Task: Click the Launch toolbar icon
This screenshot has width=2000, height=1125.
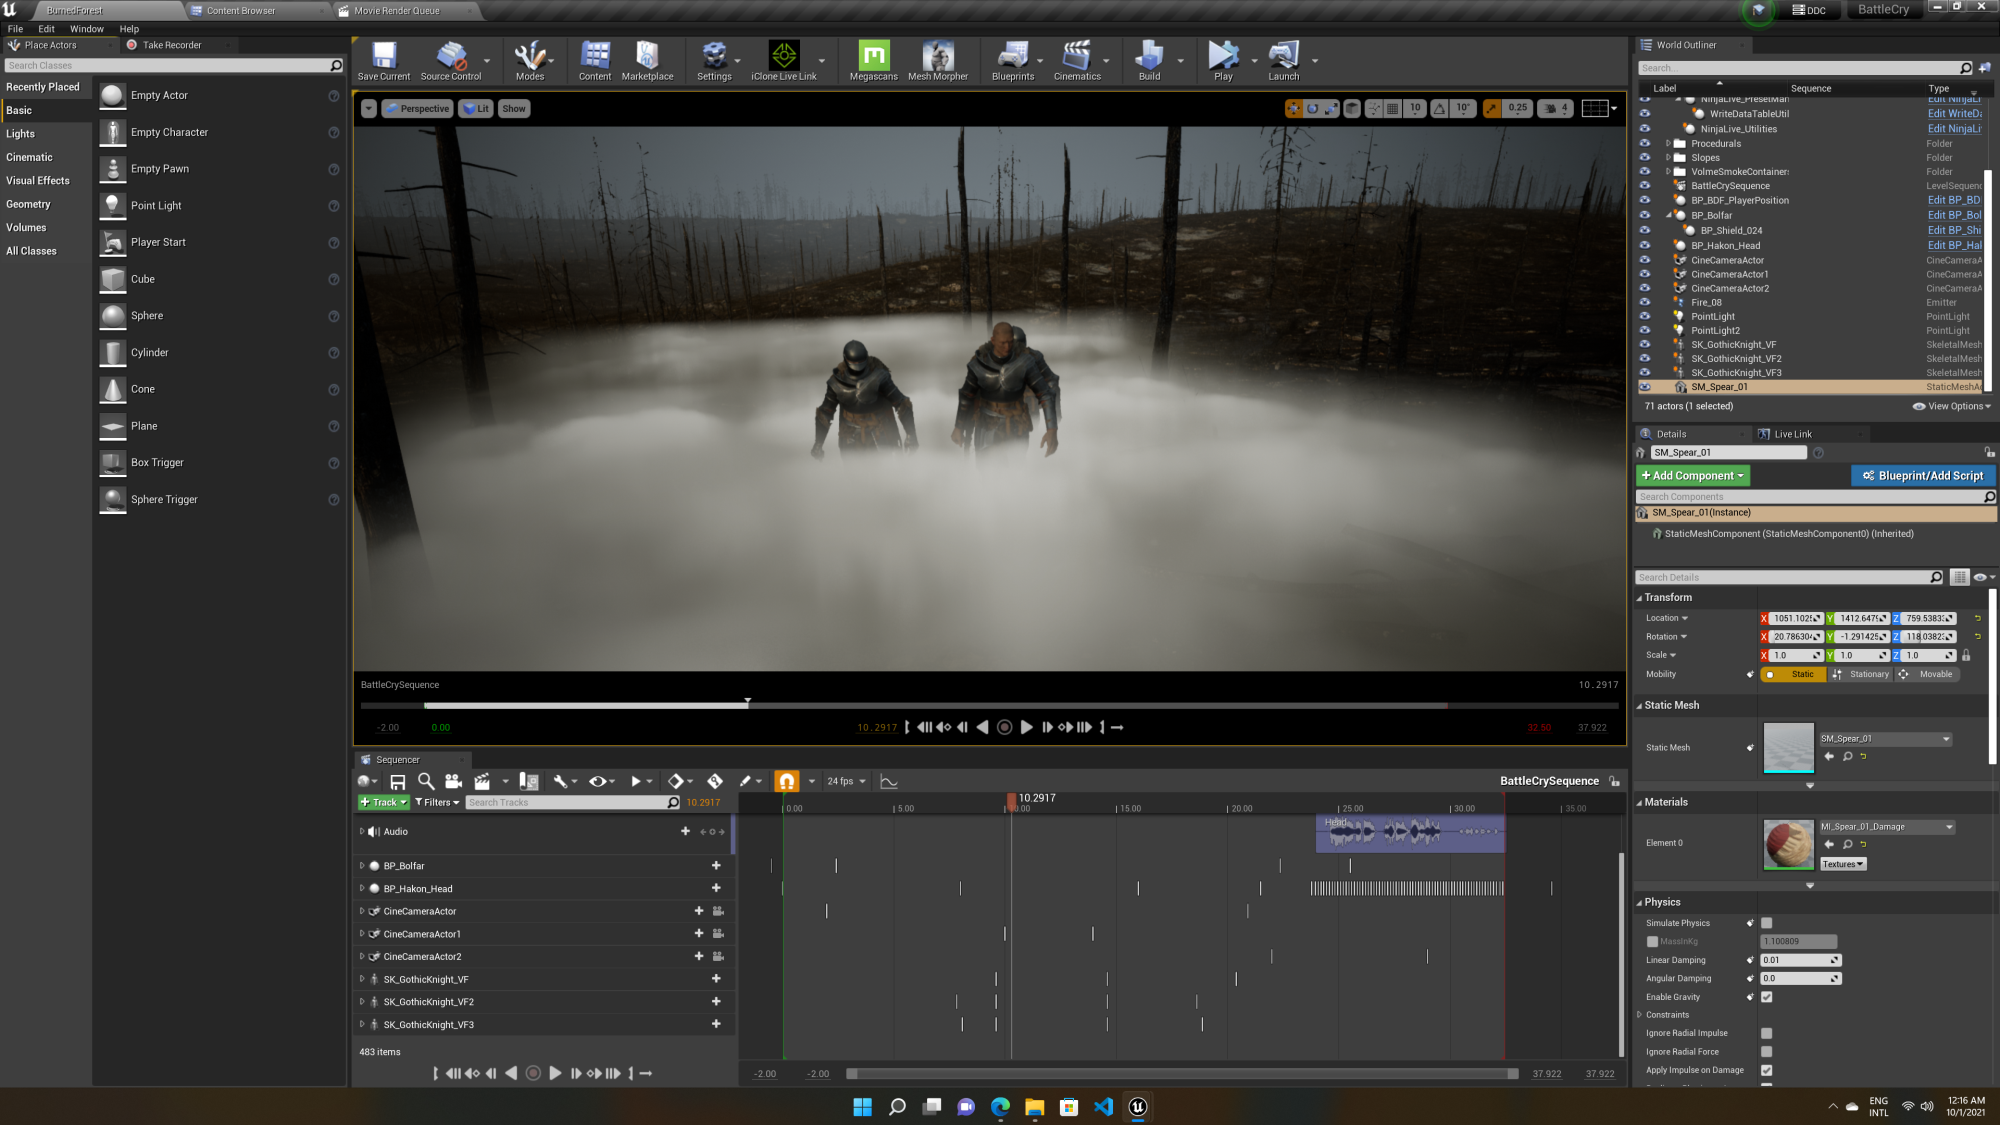Action: (x=1284, y=60)
